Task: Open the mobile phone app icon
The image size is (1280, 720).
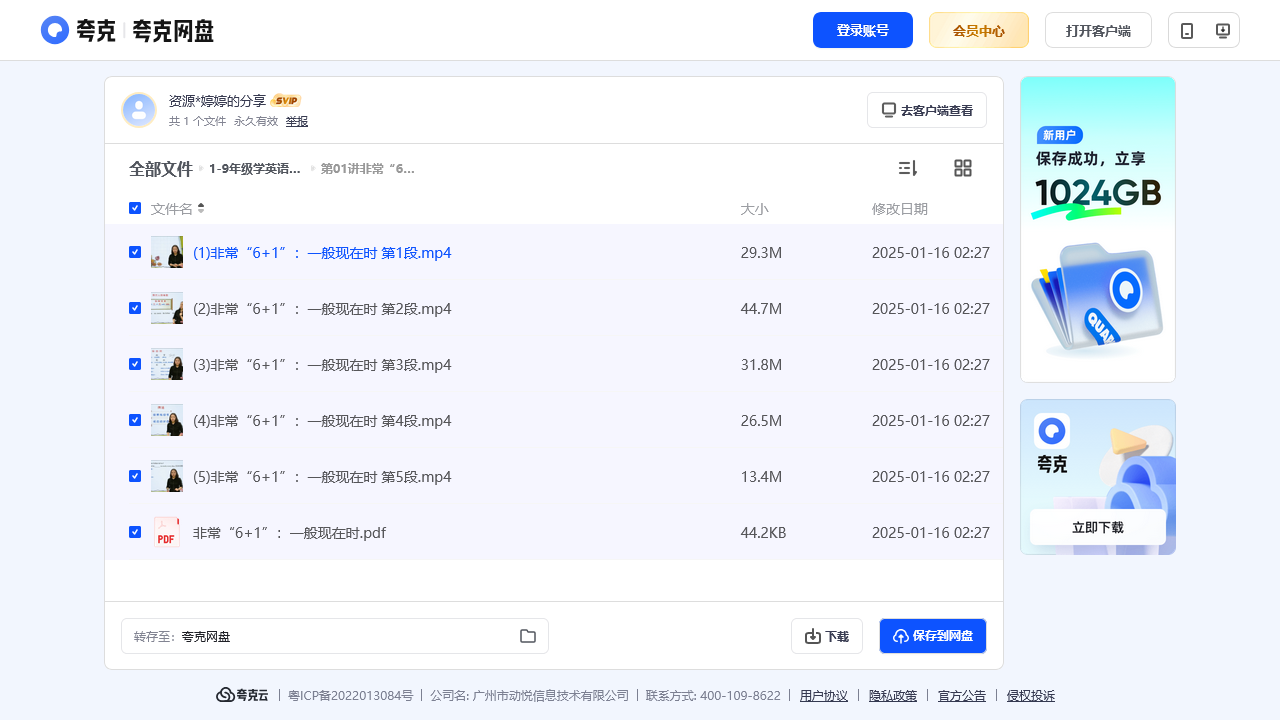Action: (1187, 31)
